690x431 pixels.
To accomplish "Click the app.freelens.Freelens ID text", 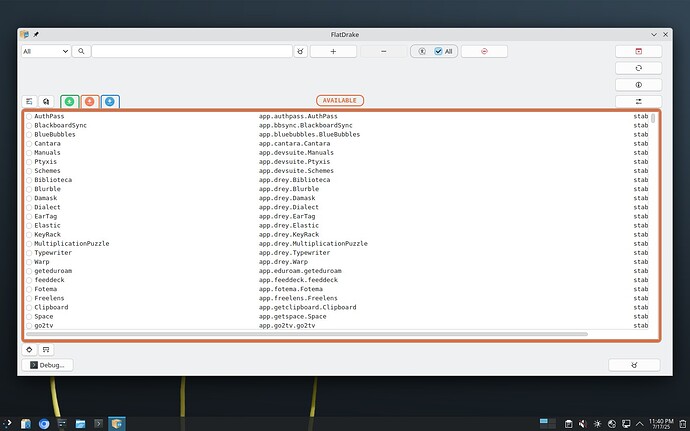I will point(298,298).
